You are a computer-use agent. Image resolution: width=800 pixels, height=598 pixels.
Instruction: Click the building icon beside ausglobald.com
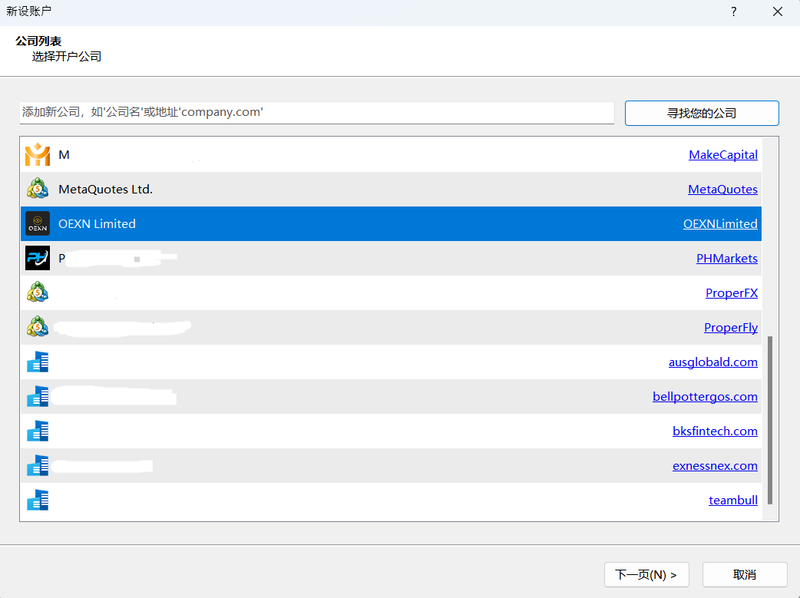tap(38, 362)
